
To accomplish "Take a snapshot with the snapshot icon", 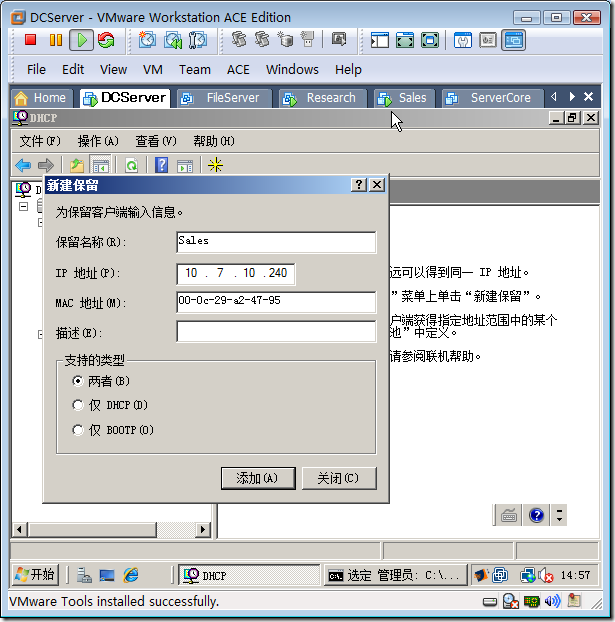I will [x=147, y=40].
